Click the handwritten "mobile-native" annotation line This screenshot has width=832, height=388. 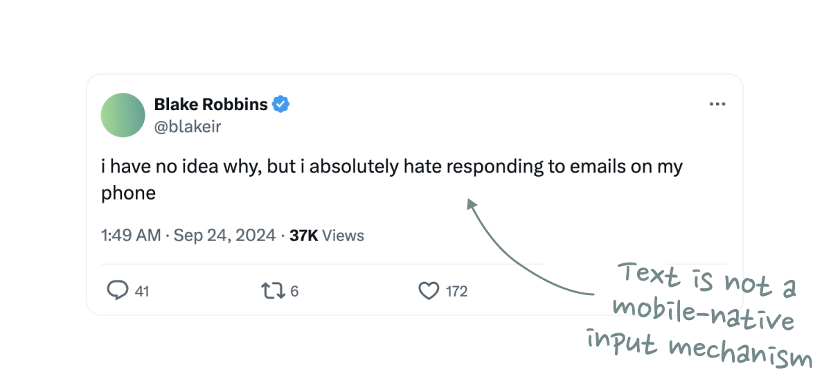(703, 314)
